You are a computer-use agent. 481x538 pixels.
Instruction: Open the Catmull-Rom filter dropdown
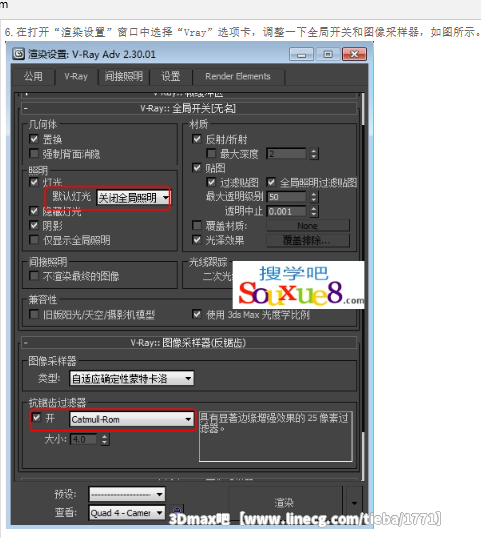pos(132,419)
